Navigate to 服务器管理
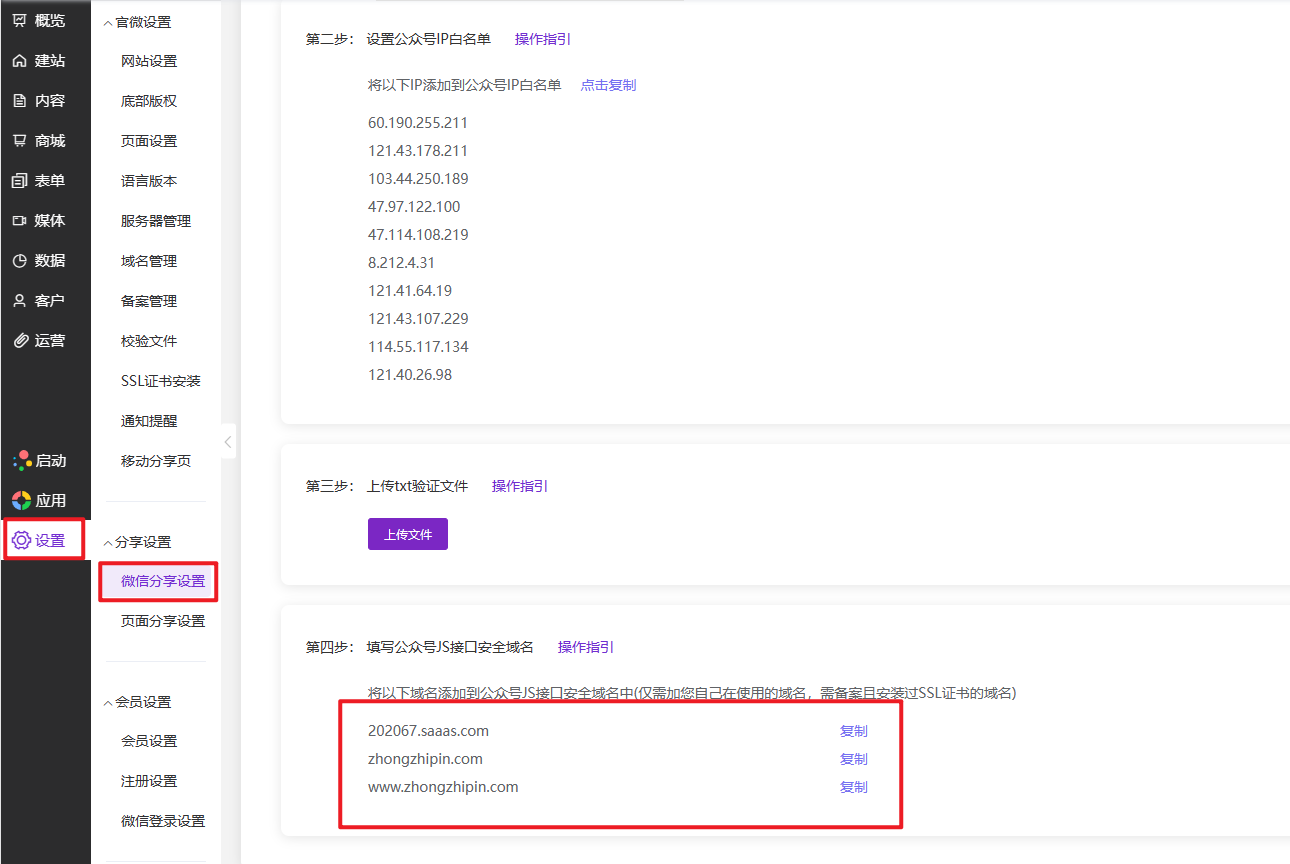Screen dimensions: 1290x864 pos(156,221)
